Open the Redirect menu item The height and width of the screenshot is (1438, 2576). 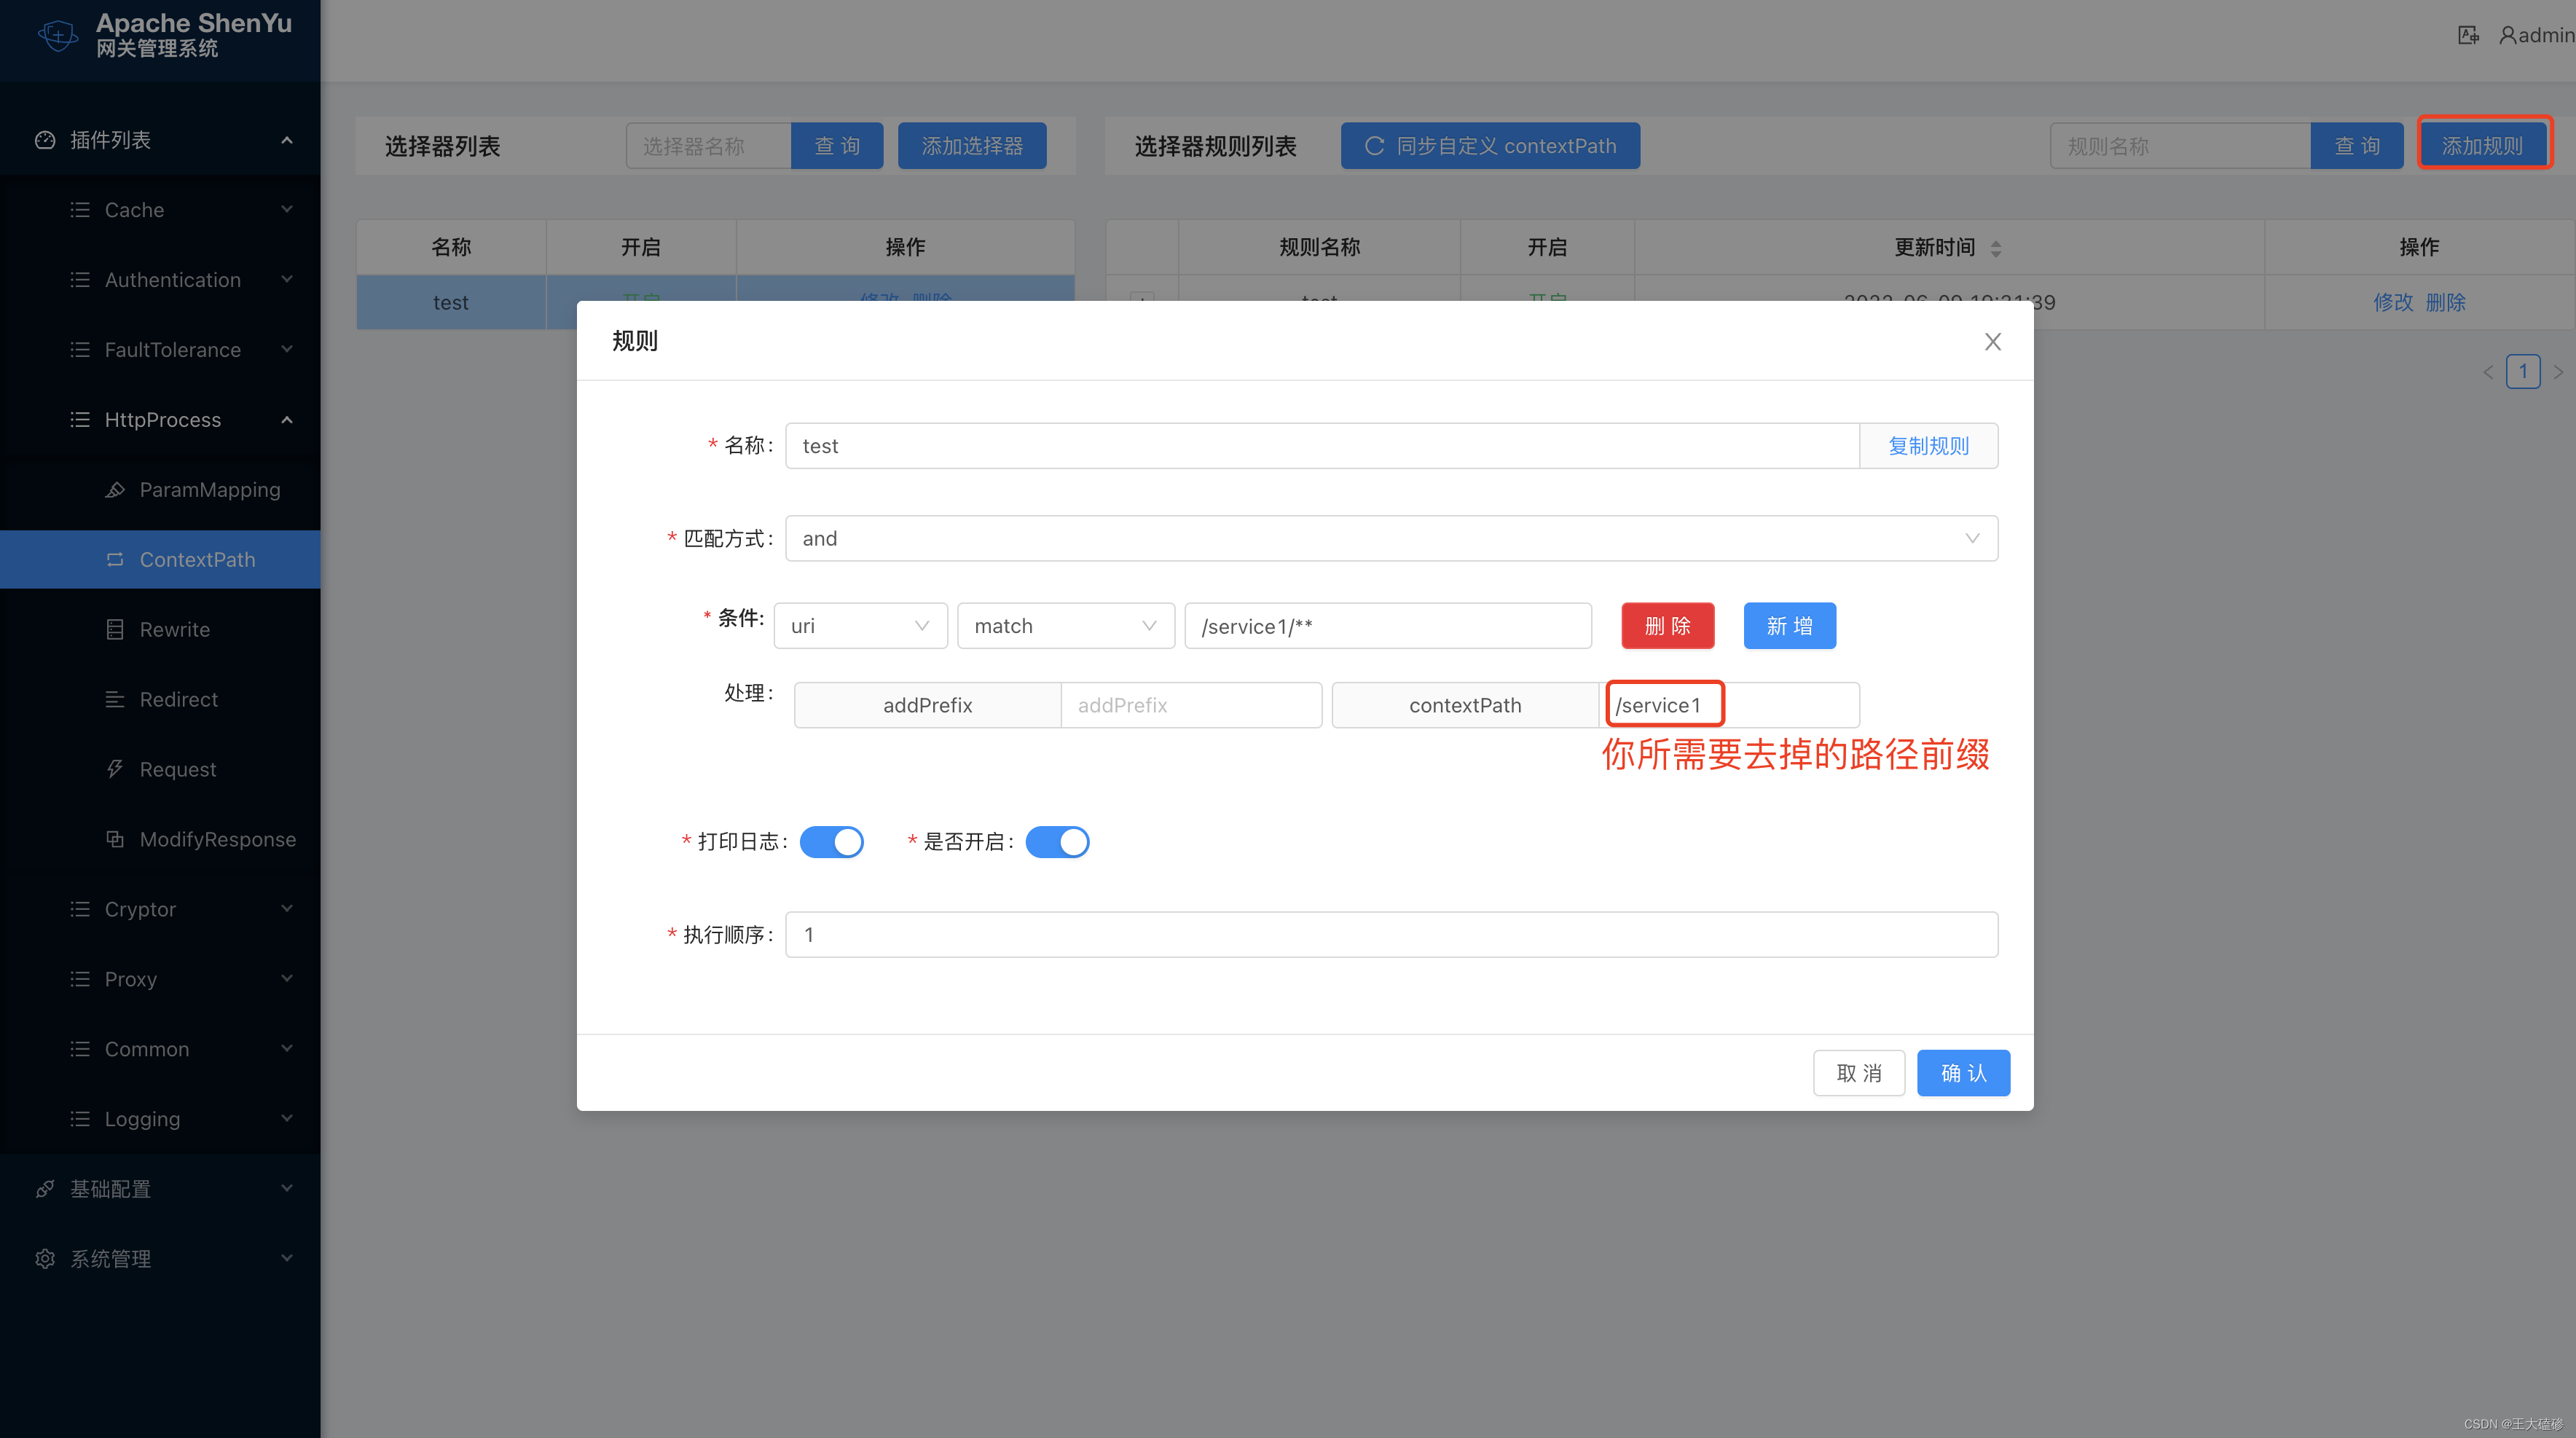coord(160,700)
